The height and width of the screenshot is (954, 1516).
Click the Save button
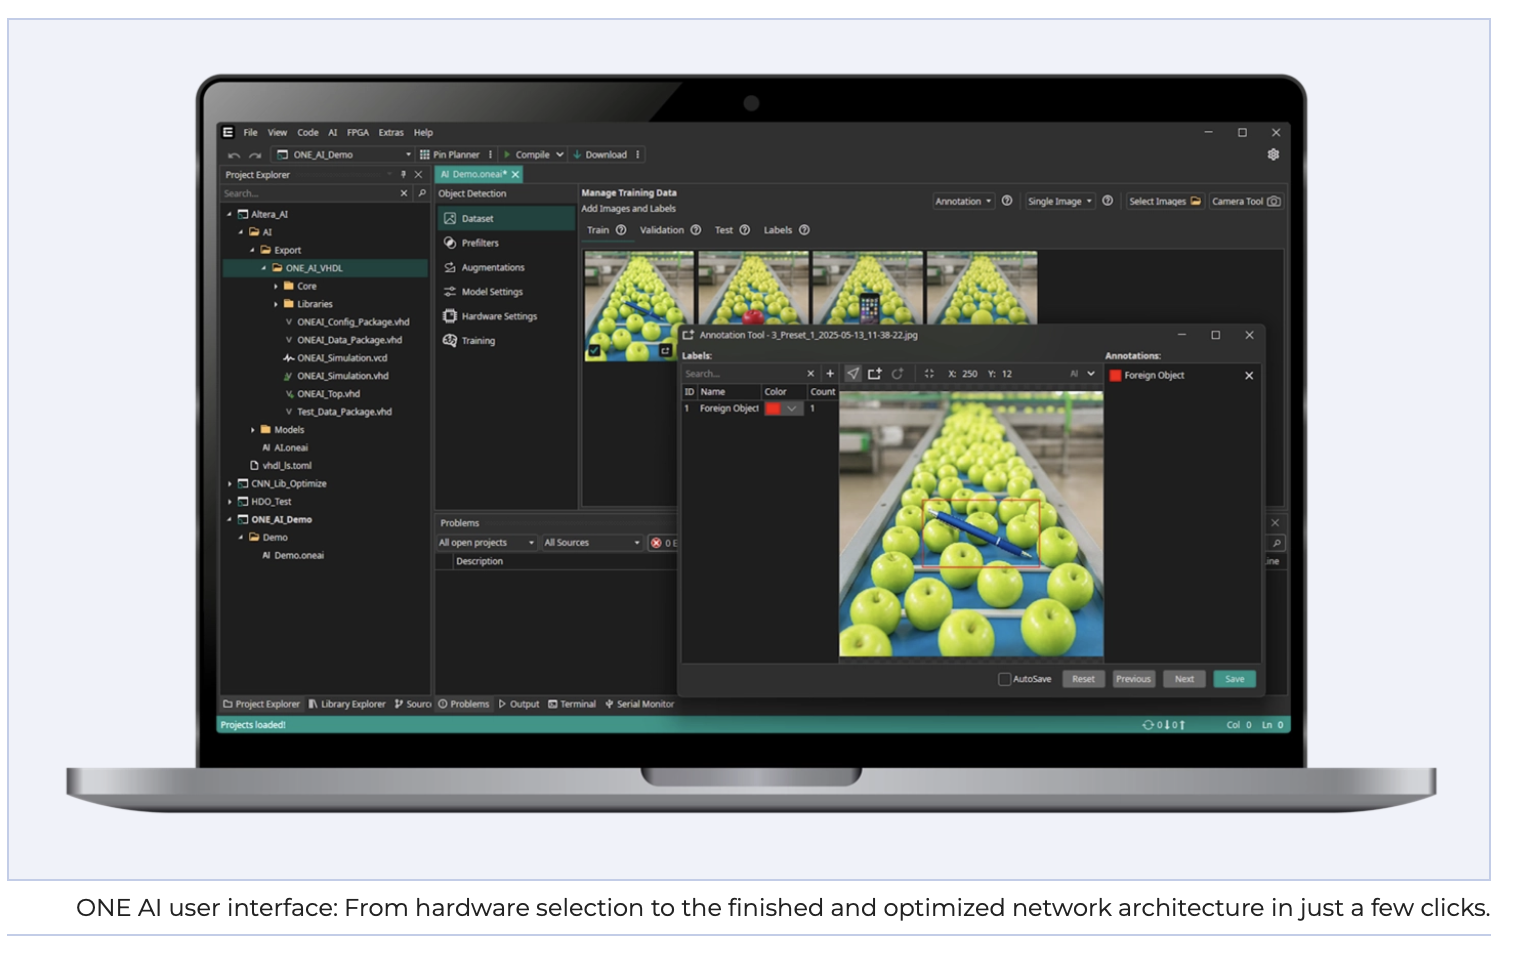tap(1234, 679)
